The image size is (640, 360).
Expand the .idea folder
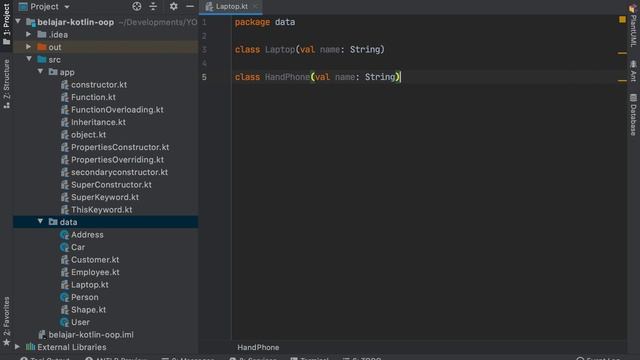(29, 34)
